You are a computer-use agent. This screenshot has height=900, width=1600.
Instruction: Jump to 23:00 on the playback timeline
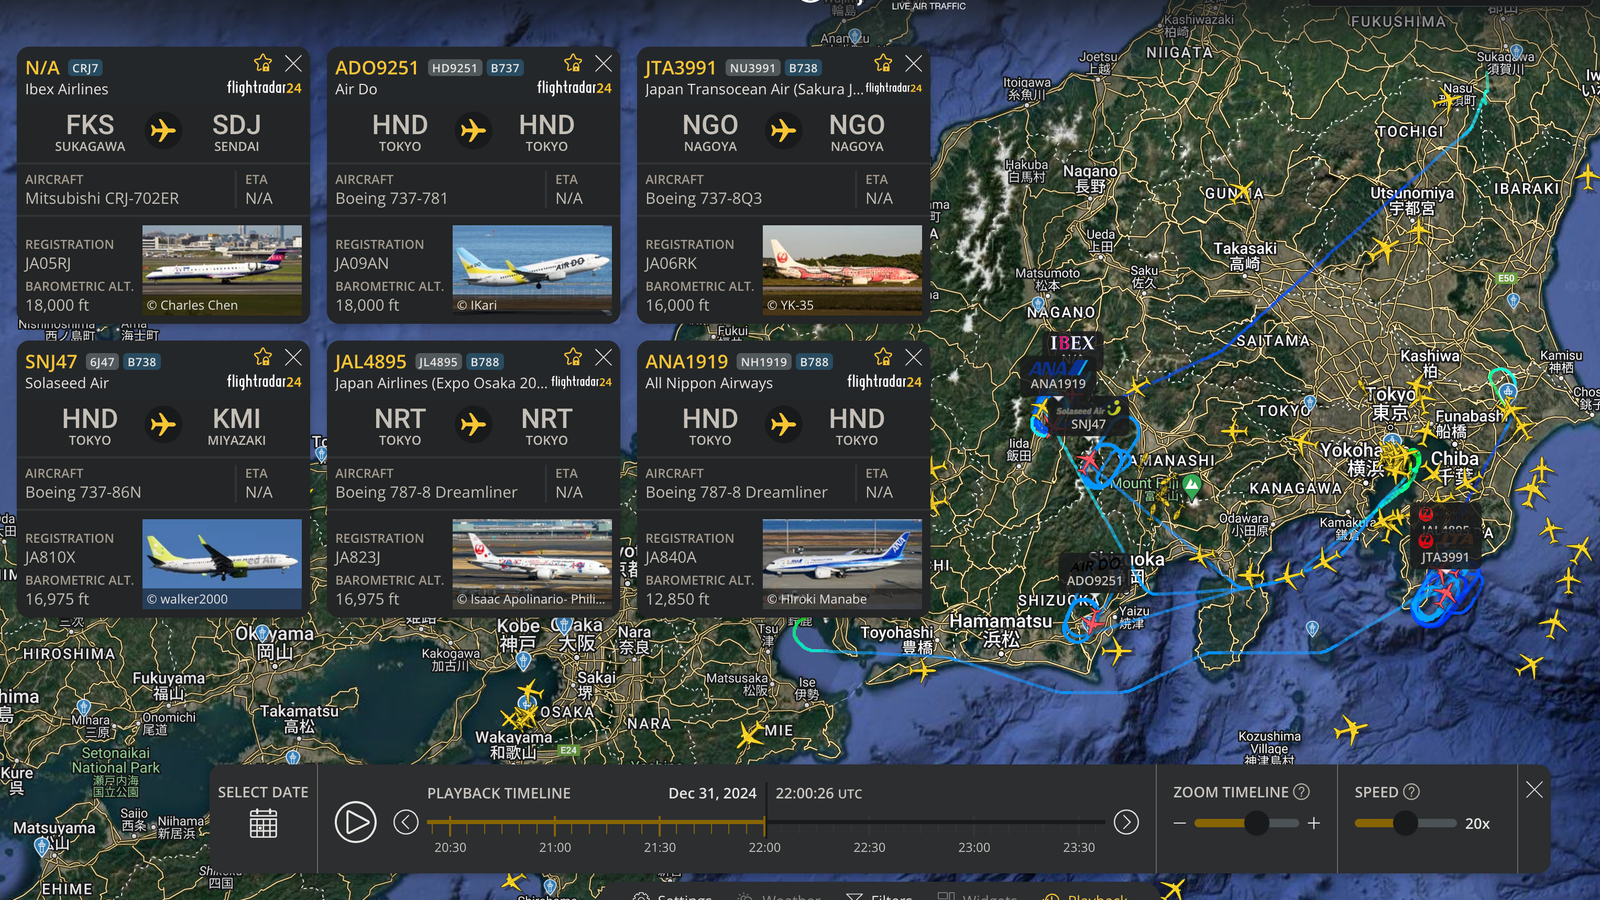974,824
